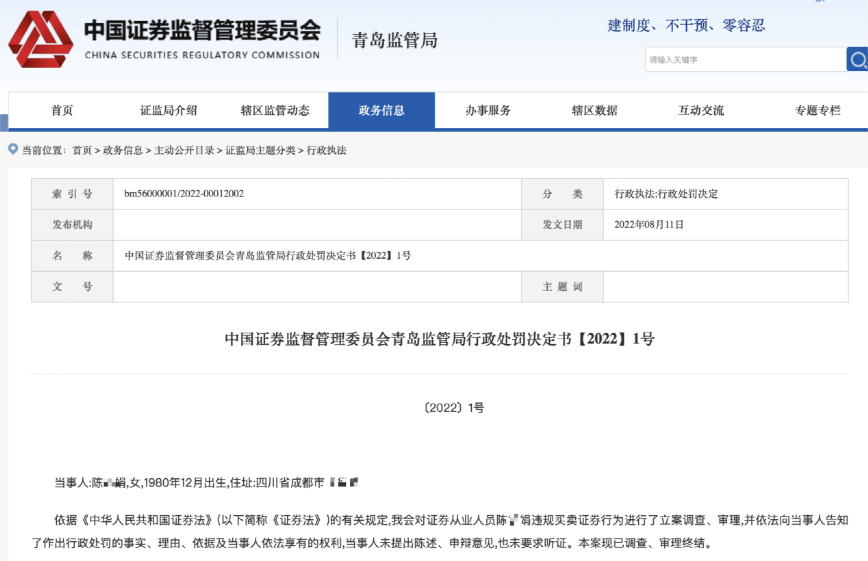The height and width of the screenshot is (561, 868).
Task: Open the 辖区数据 navigation tab
Action: pyautogui.click(x=594, y=110)
